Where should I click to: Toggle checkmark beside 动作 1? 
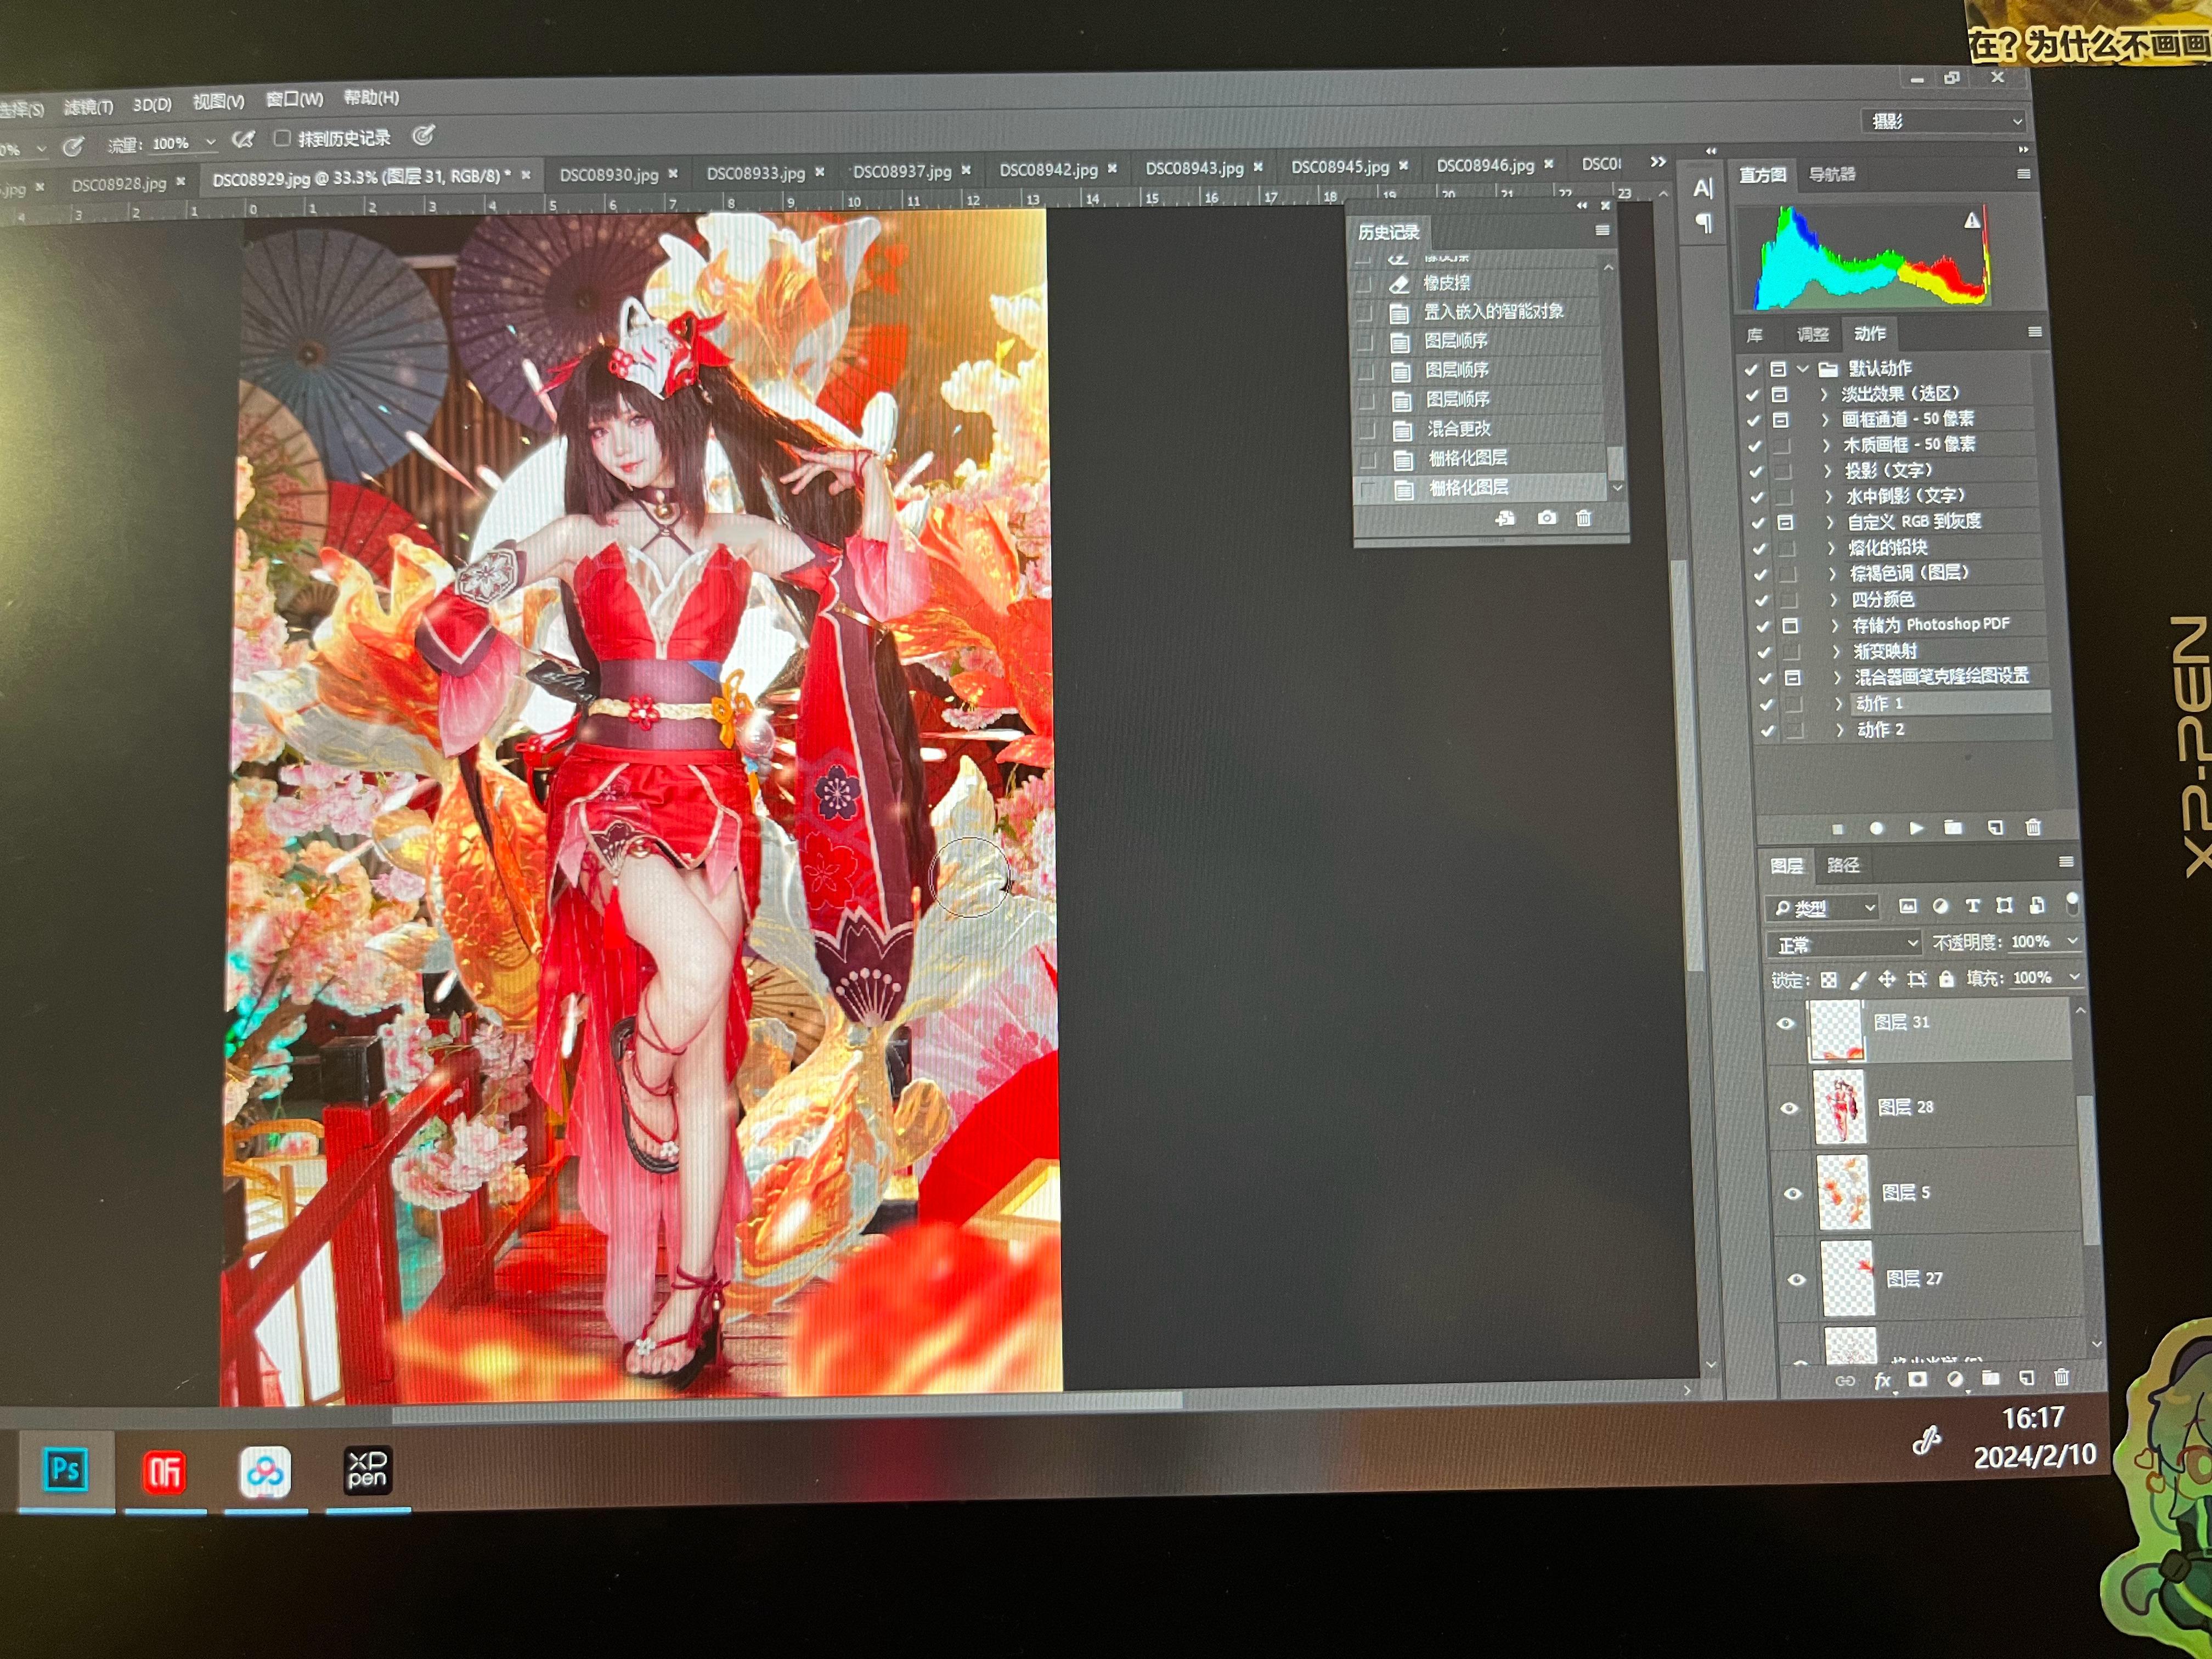click(x=1766, y=704)
